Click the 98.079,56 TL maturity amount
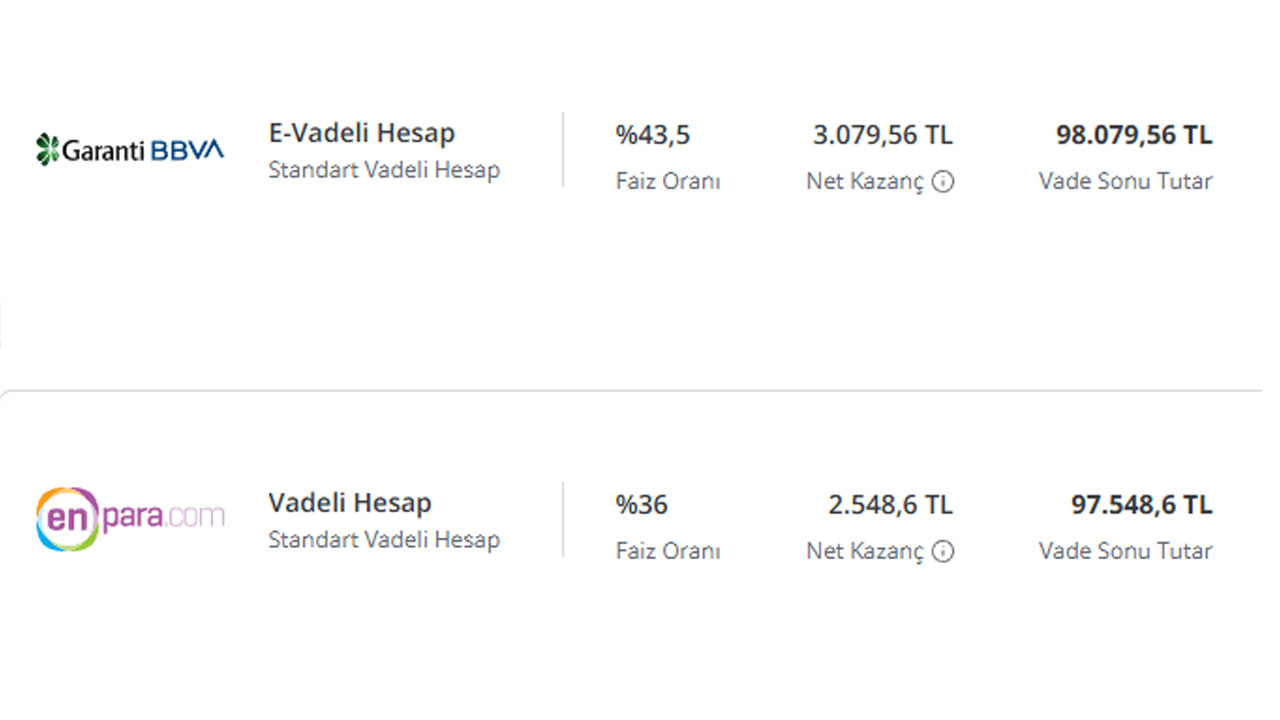The height and width of the screenshot is (720, 1280). coord(1134,135)
